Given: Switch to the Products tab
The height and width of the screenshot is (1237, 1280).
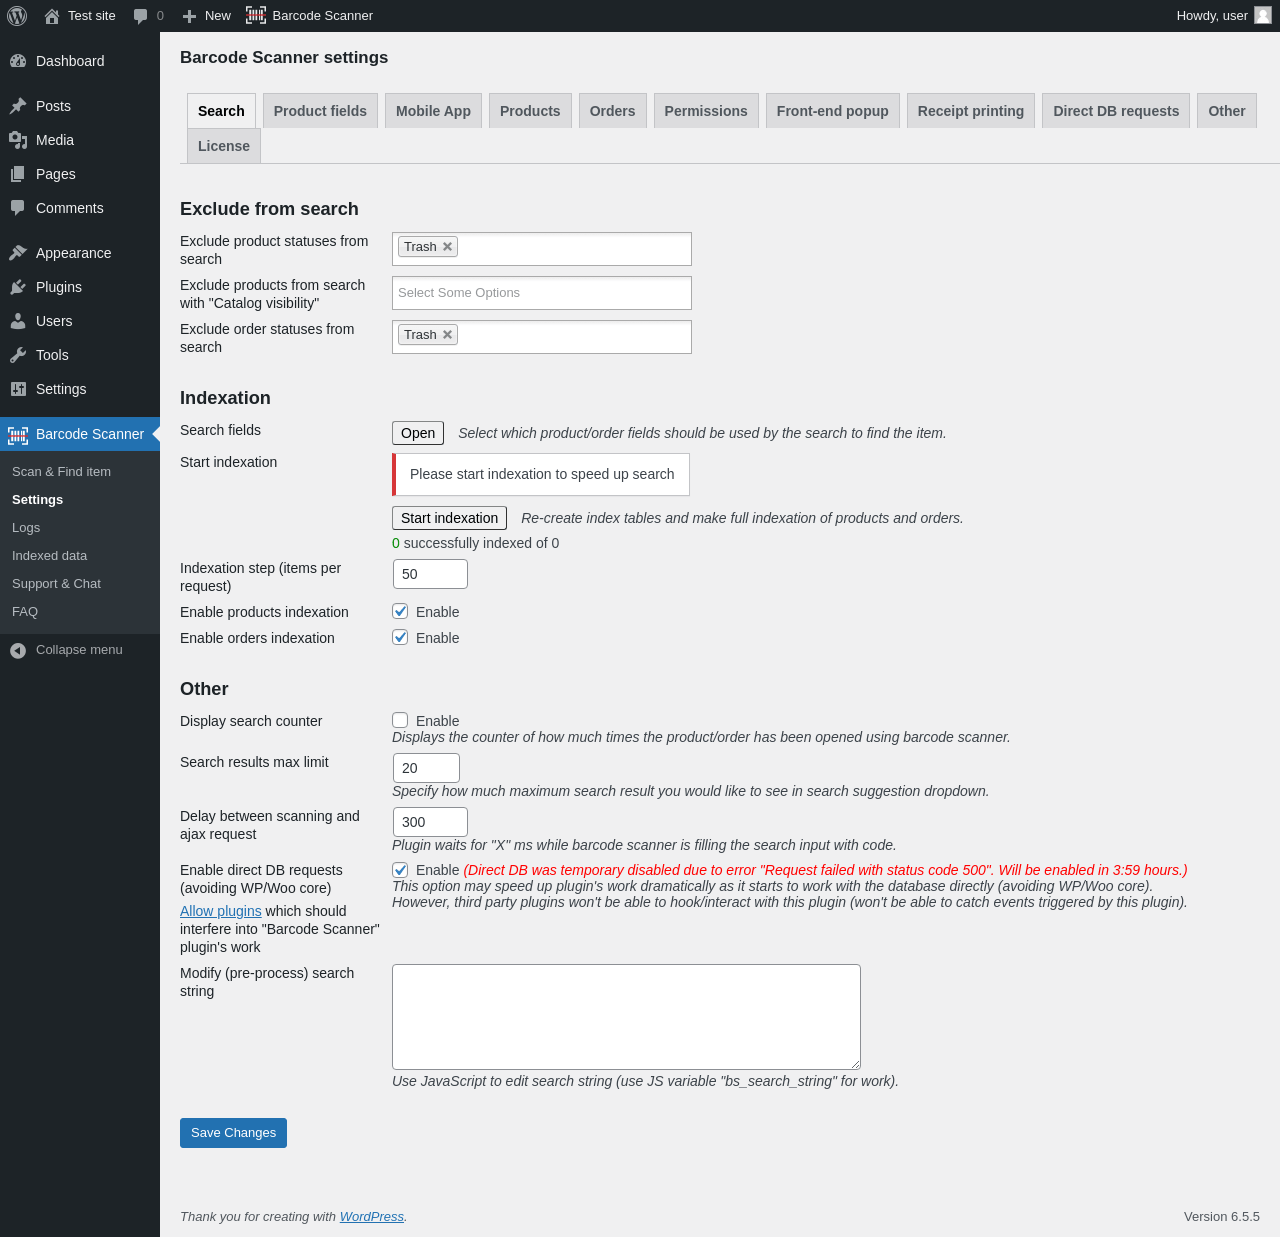Looking at the screenshot, I should coord(530,111).
